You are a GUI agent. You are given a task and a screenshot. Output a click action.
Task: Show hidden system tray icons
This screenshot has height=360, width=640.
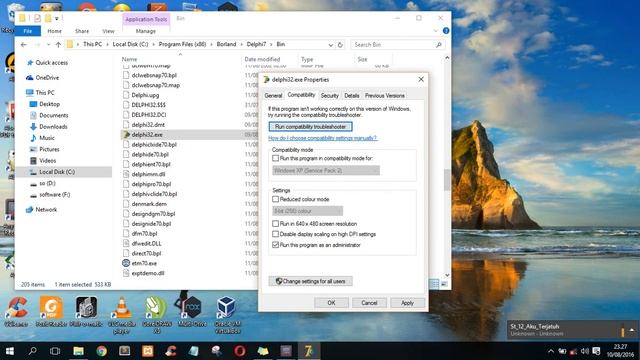click(551, 351)
